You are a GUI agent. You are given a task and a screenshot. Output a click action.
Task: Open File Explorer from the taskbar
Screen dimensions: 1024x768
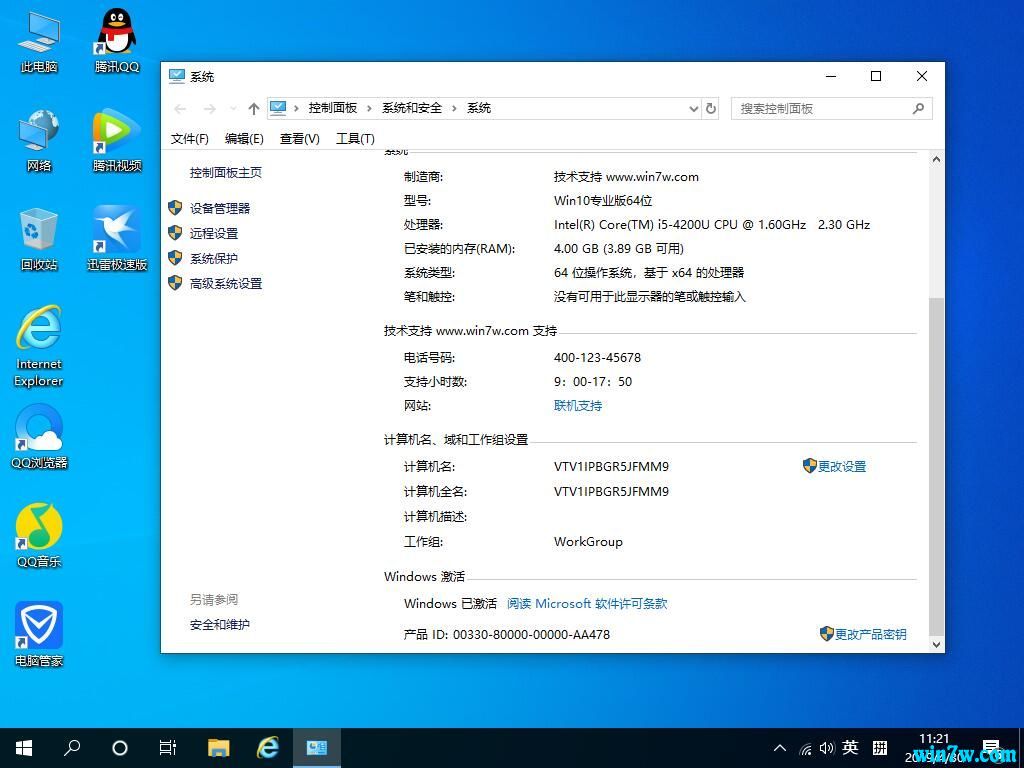218,748
